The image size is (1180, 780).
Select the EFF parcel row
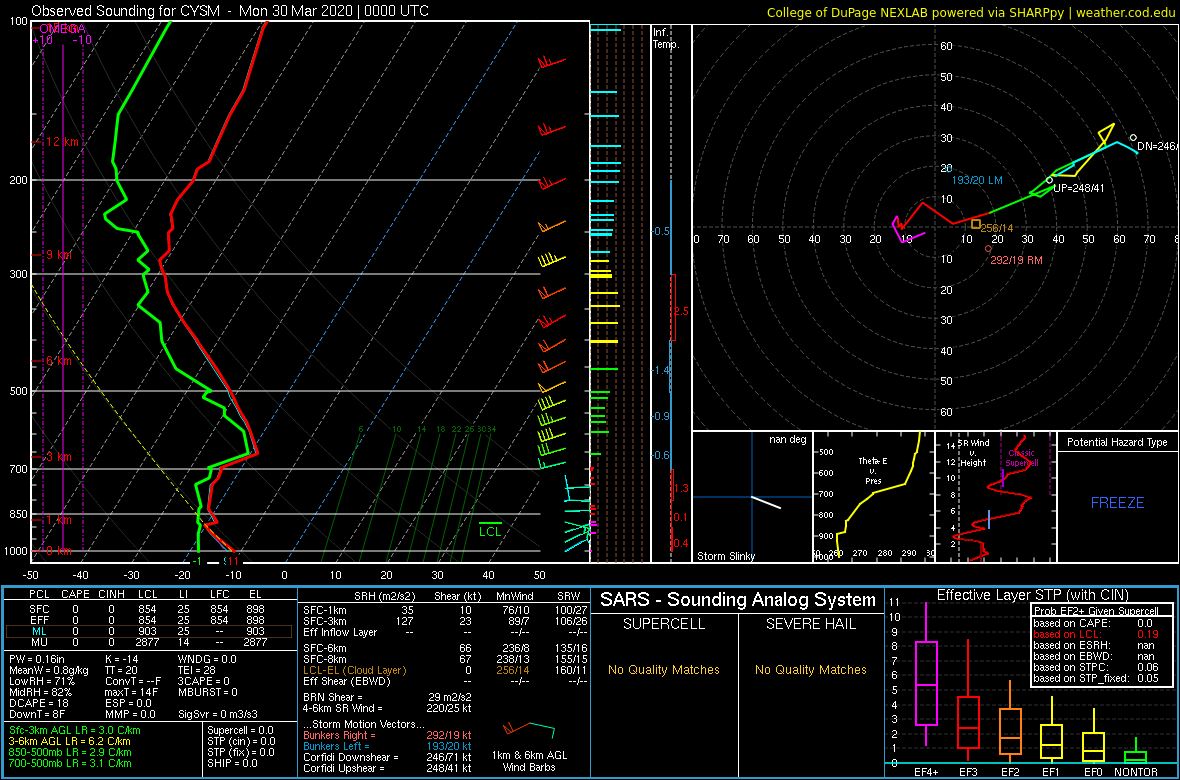(x=150, y=618)
